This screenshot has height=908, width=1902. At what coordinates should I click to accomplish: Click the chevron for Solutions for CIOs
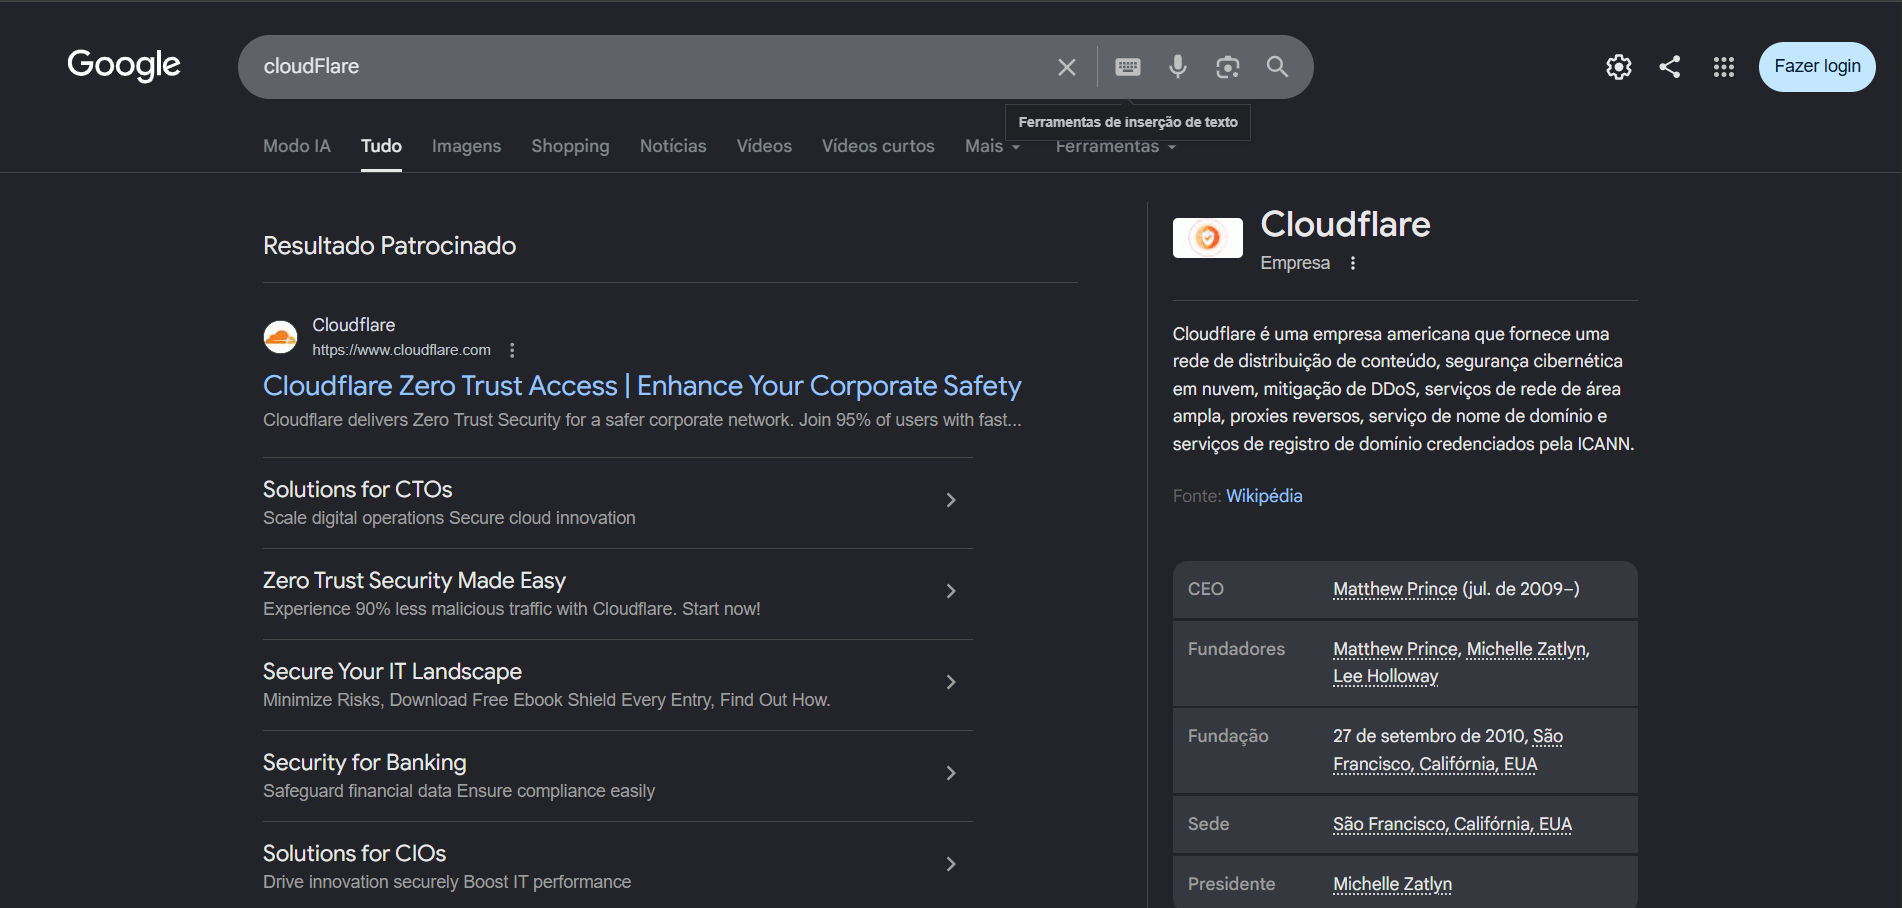pyautogui.click(x=951, y=864)
